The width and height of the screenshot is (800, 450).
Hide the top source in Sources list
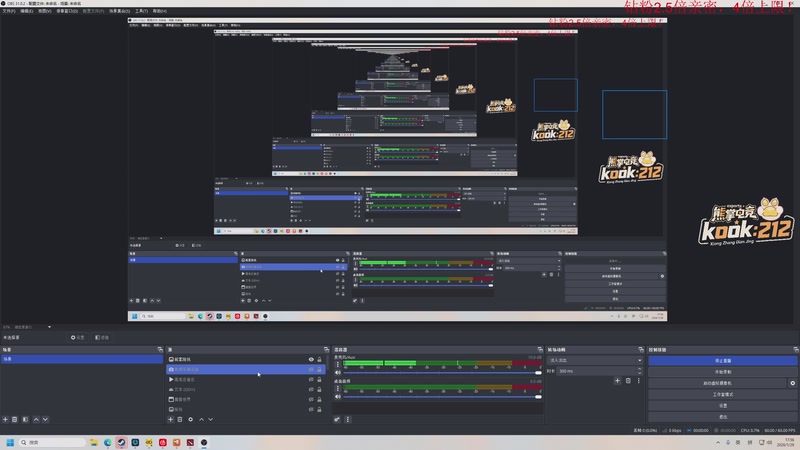[x=311, y=359]
